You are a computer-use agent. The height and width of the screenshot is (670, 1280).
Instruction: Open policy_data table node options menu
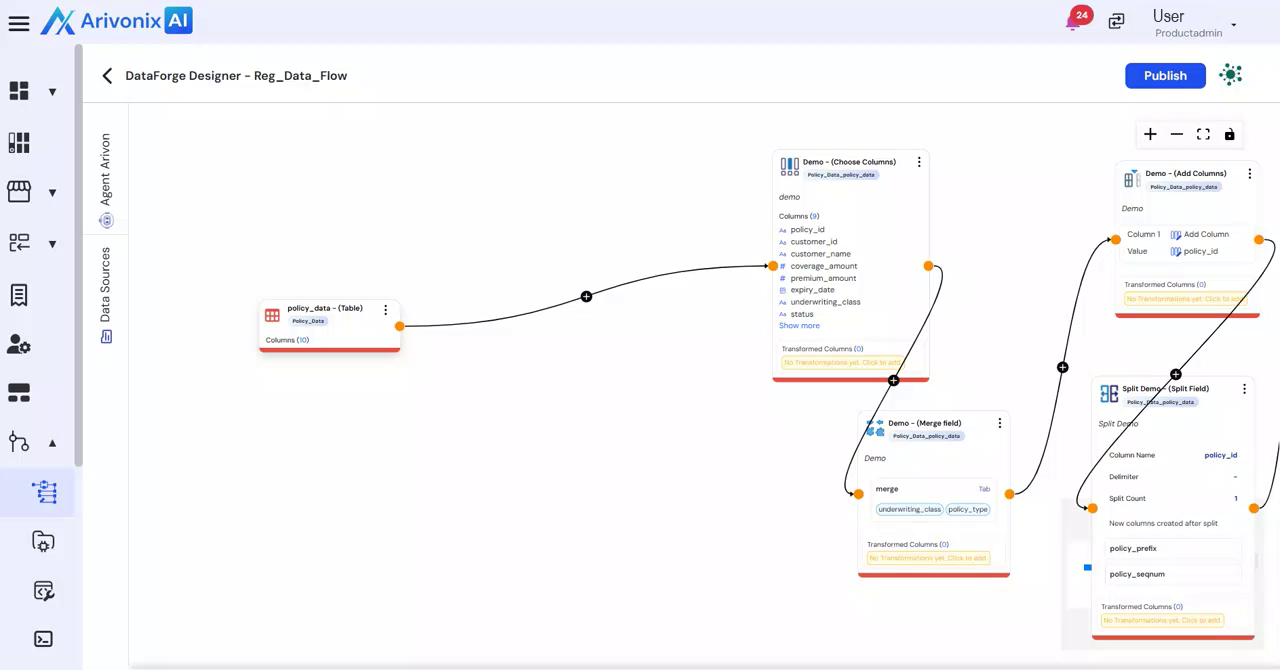[385, 310]
